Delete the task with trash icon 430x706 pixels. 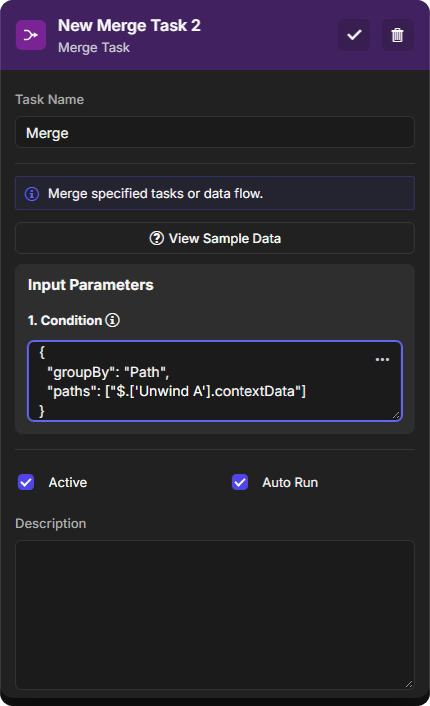(x=398, y=35)
